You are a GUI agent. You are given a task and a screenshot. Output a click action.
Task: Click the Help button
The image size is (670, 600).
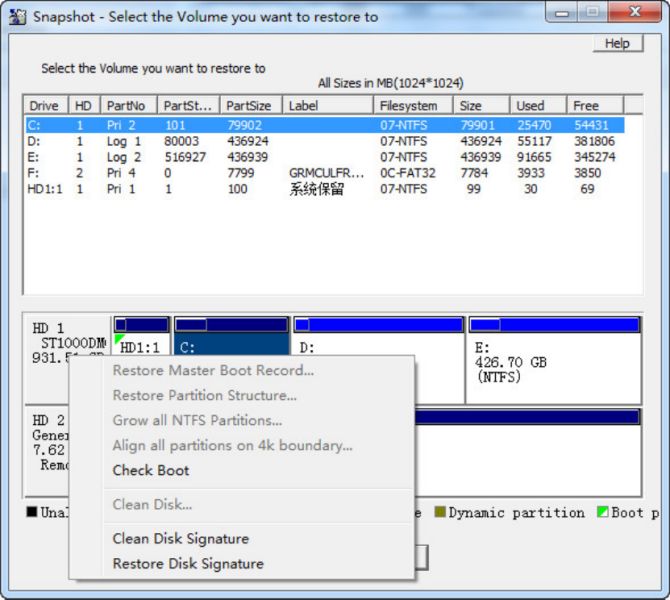pos(617,43)
